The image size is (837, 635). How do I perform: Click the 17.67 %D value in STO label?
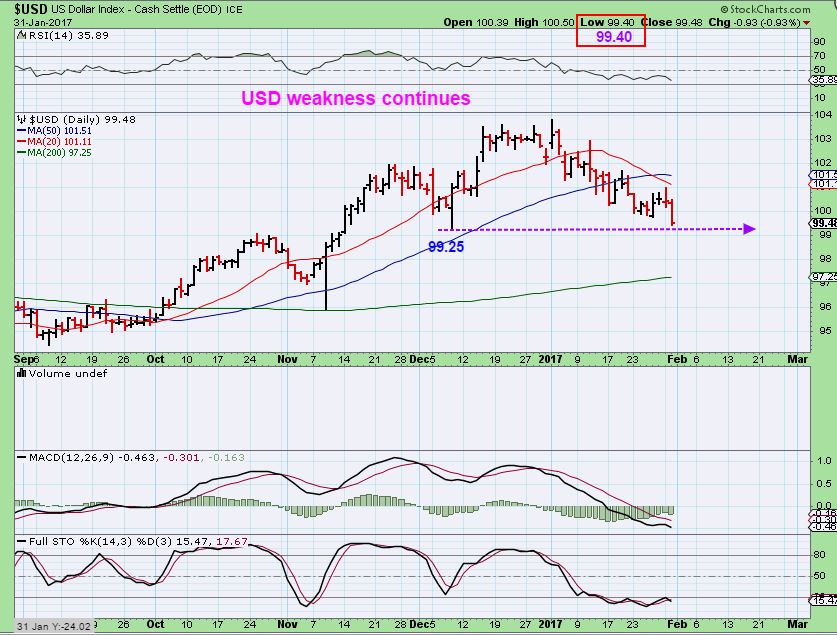(232, 542)
